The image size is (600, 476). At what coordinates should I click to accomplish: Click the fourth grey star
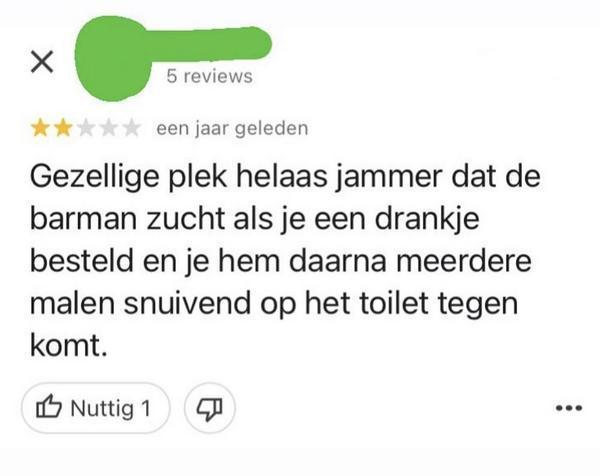(109, 128)
